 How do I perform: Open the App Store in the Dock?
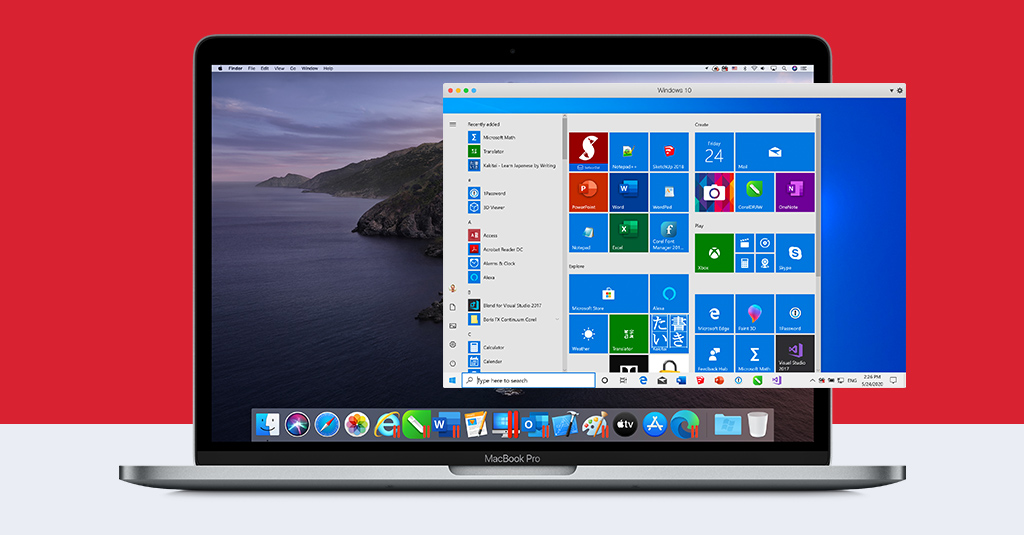coord(654,425)
